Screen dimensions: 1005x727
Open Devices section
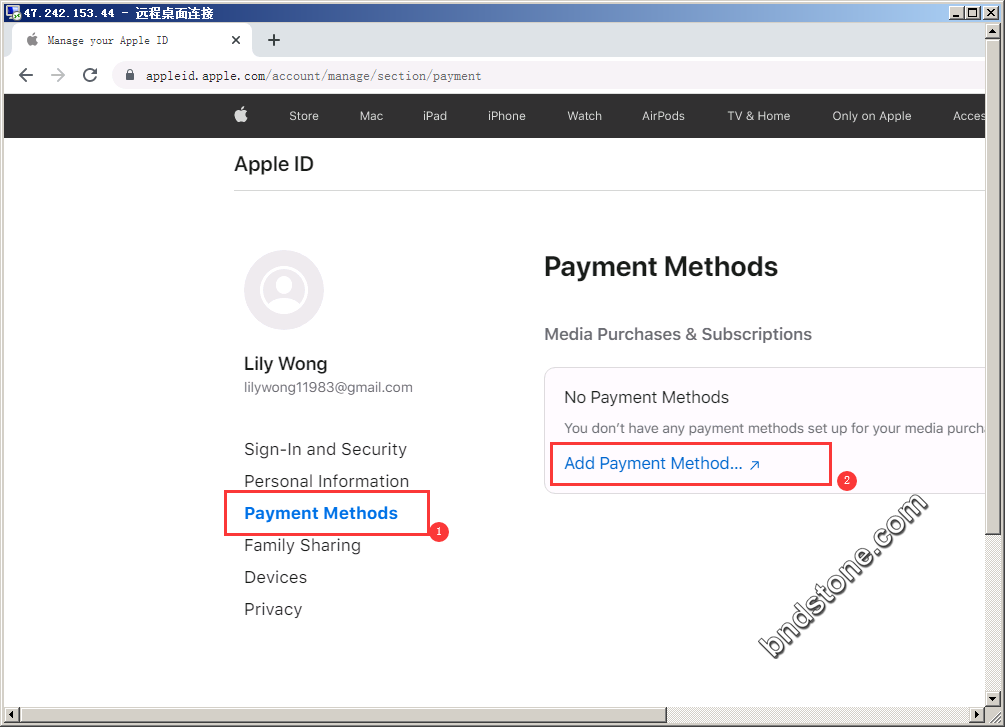tap(276, 578)
